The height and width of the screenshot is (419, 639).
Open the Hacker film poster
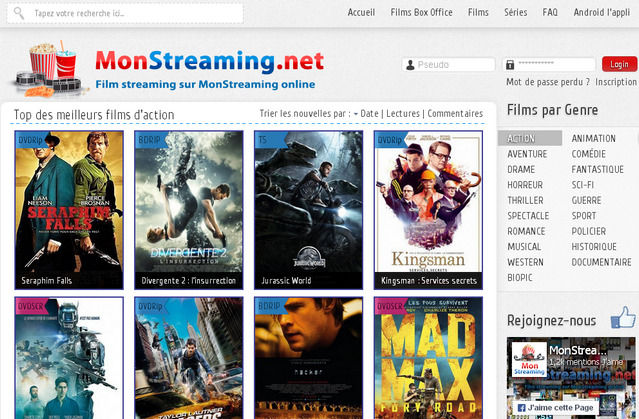308,358
